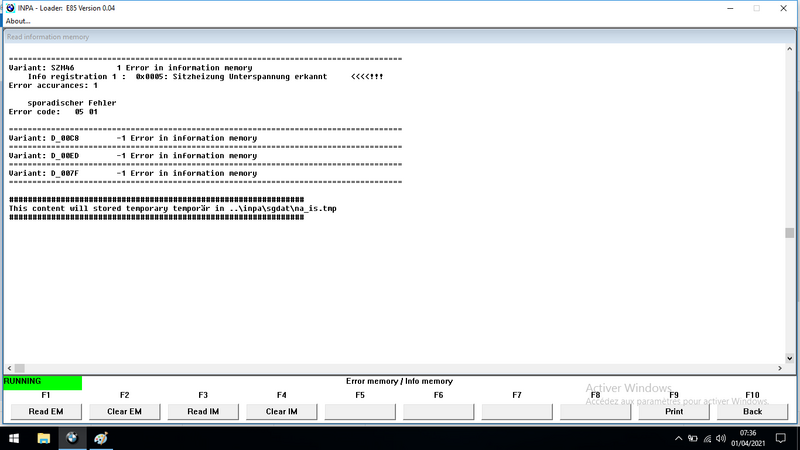Click 'Variant: D_007F' line
This screenshot has height=450, width=800.
133,173
